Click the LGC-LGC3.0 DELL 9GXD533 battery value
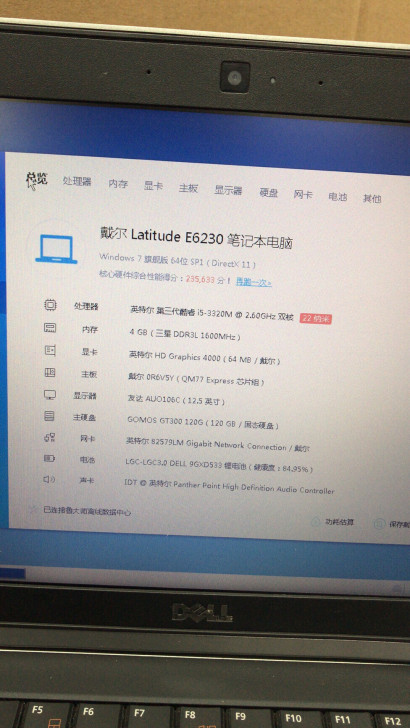This screenshot has width=410, height=728. pyautogui.click(x=219, y=466)
